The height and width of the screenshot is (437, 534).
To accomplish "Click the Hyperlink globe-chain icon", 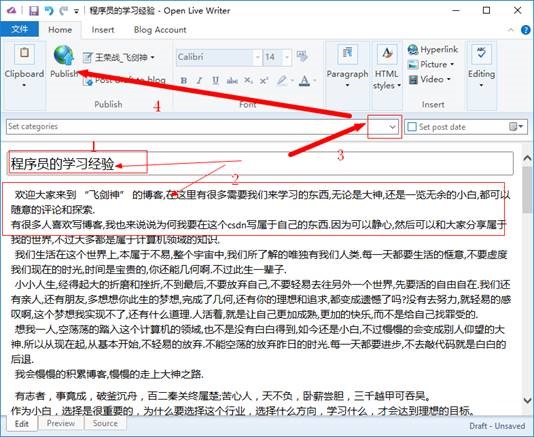I will 413,50.
